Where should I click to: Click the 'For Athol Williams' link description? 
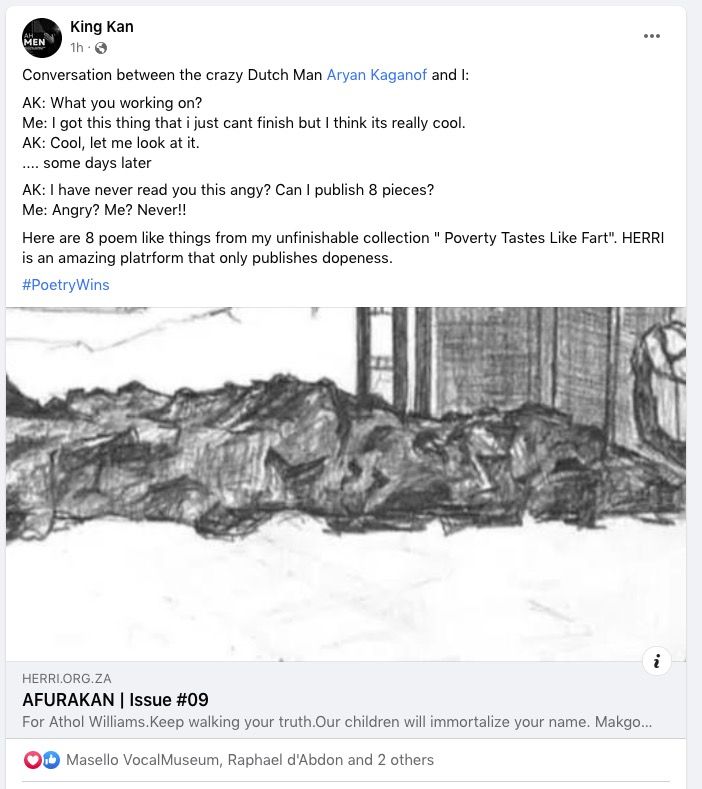click(x=337, y=722)
